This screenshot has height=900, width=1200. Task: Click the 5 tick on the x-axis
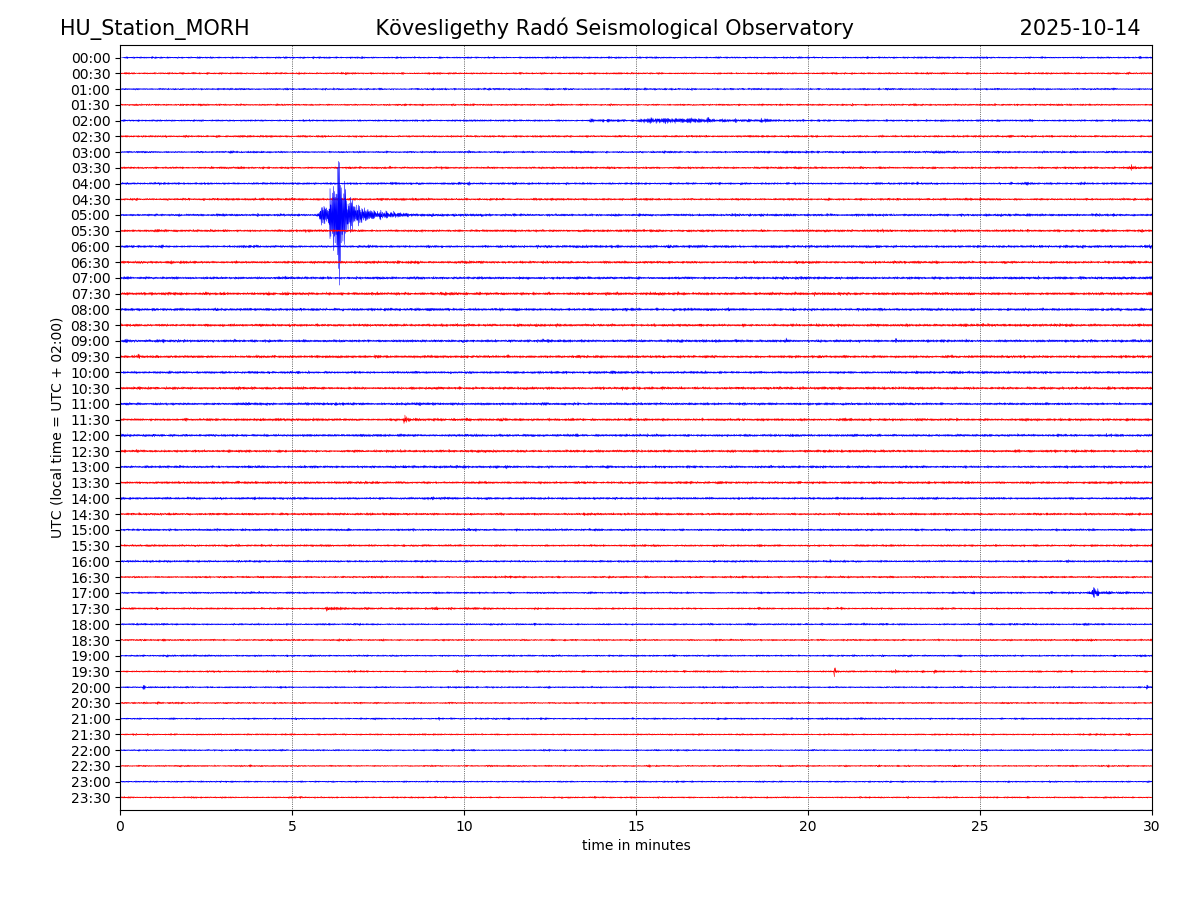pyautogui.click(x=292, y=826)
